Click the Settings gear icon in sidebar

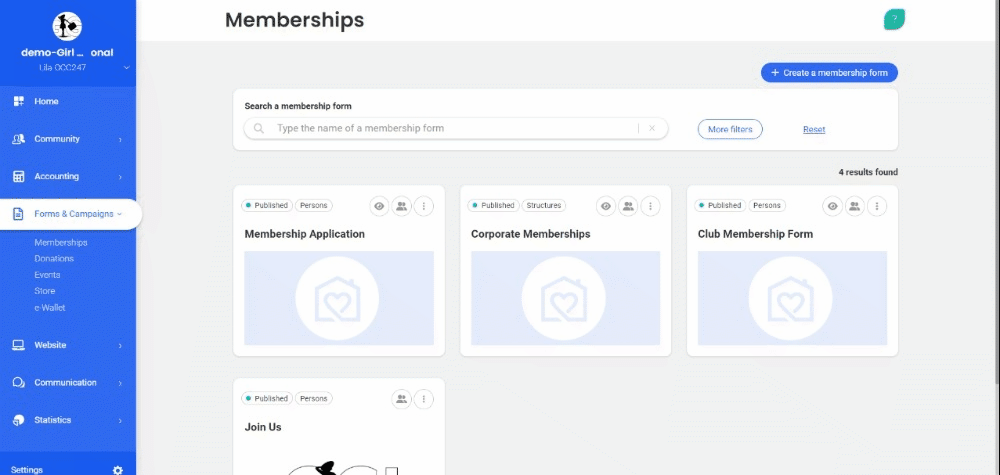[117, 469]
